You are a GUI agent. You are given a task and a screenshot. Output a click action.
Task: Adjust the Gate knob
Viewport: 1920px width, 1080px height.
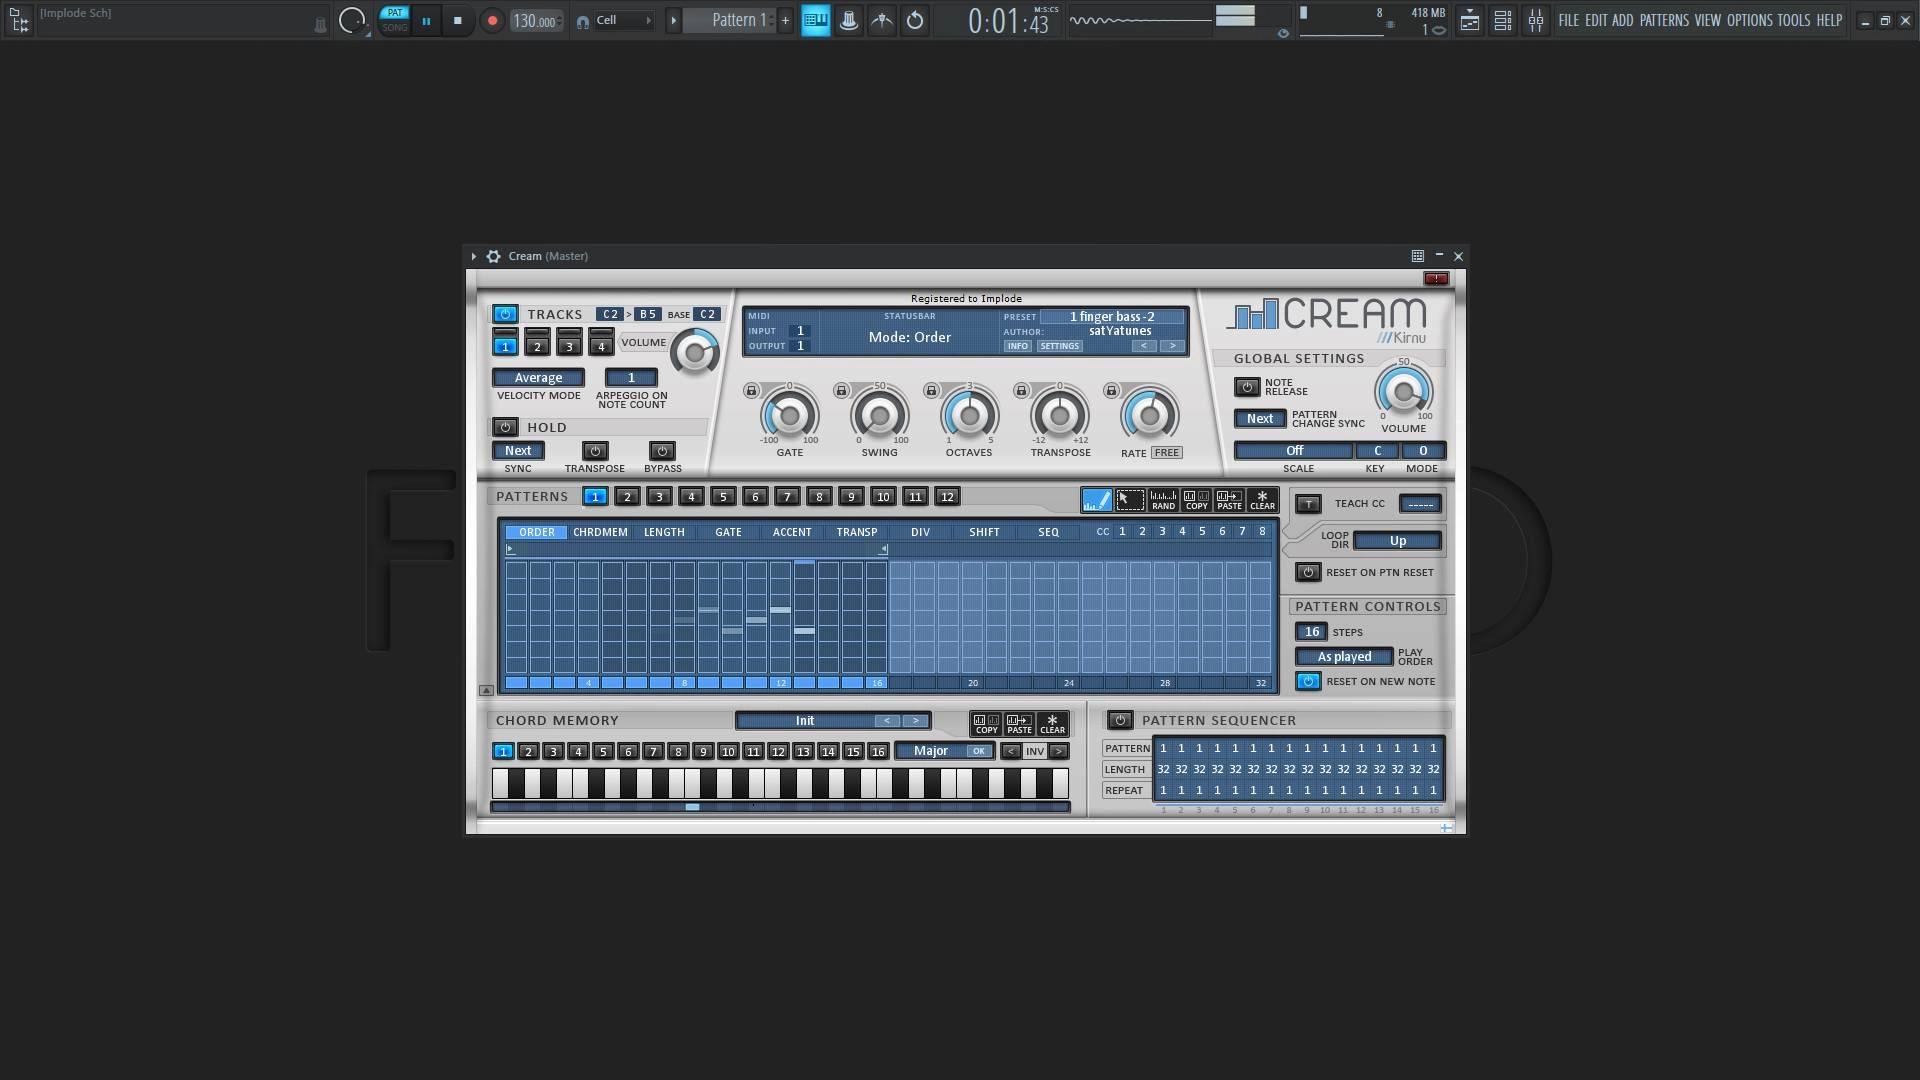pyautogui.click(x=789, y=415)
